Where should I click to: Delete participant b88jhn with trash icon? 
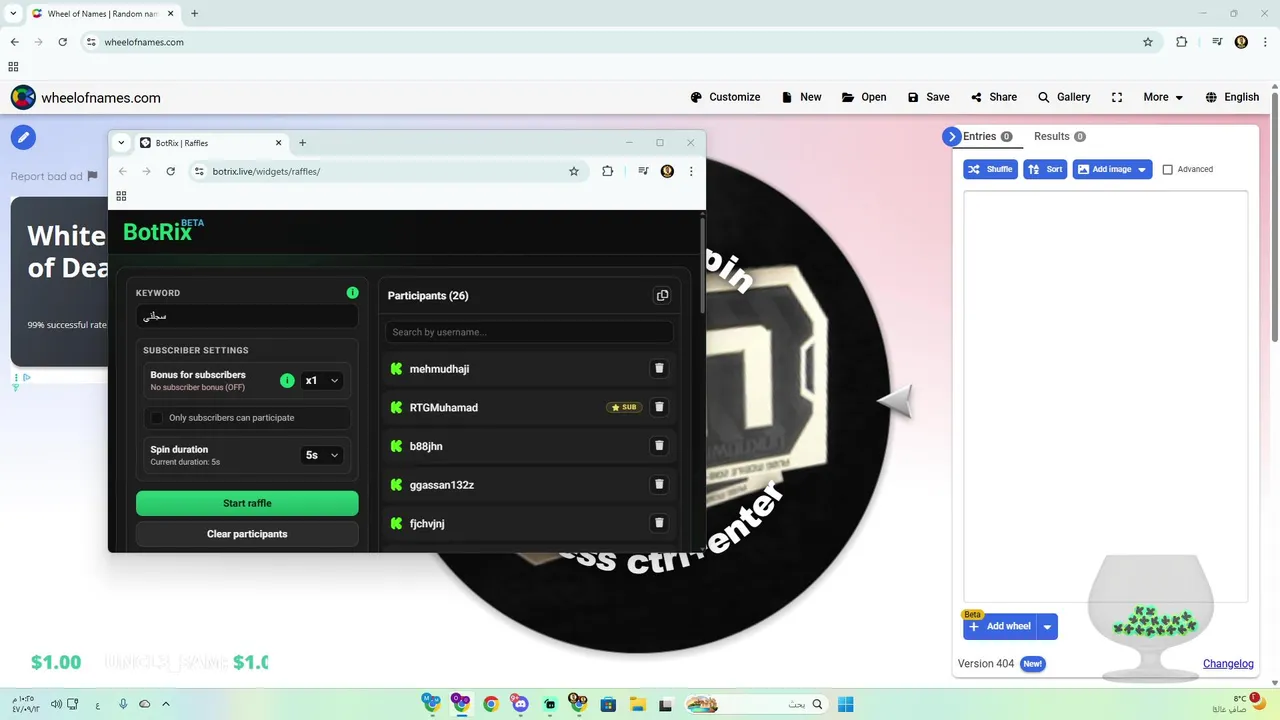click(x=659, y=446)
